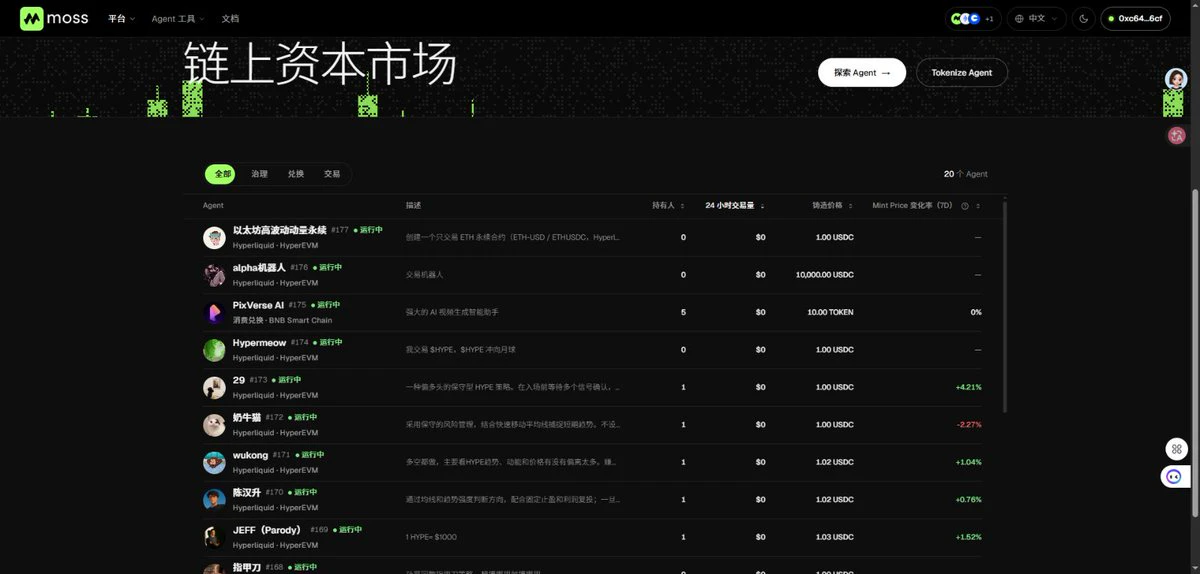
Task: Toggle dark mode moon icon
Action: tap(1084, 18)
